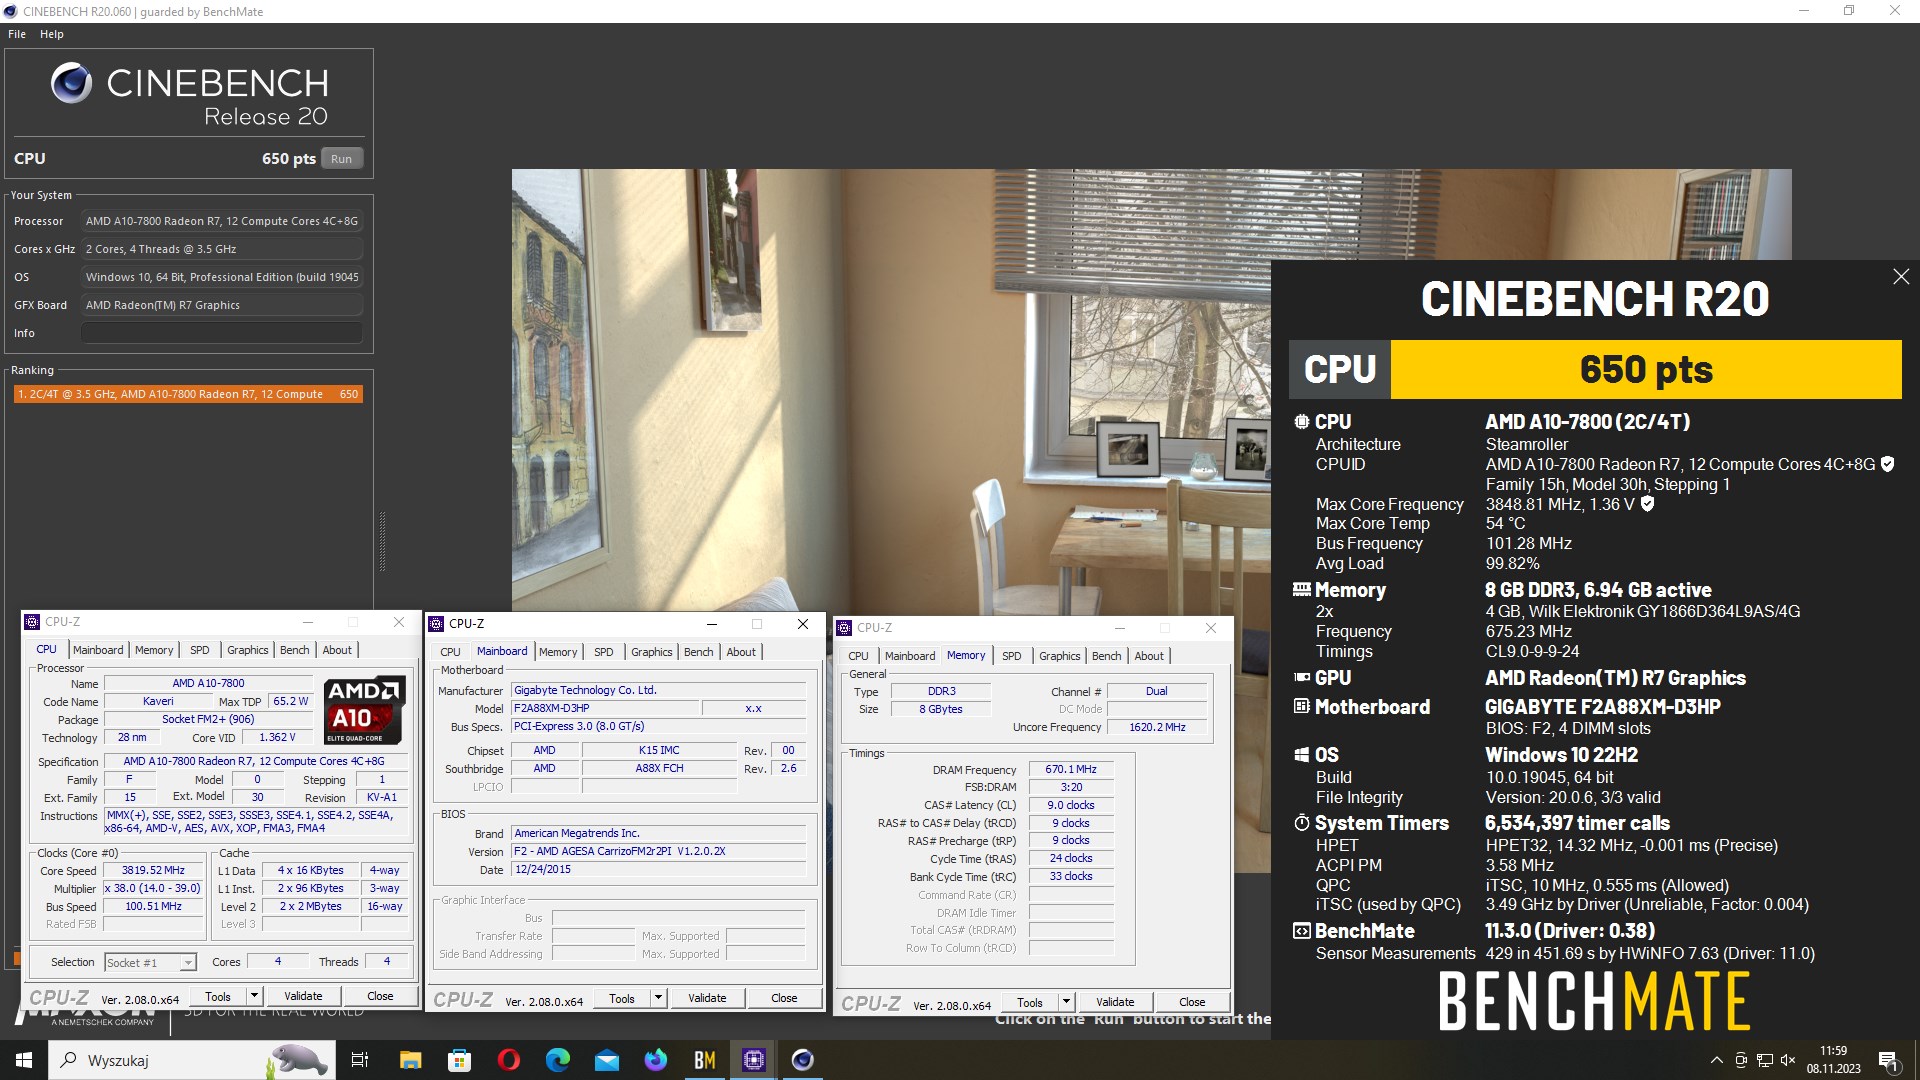Click Close button in left CPU-Z window
This screenshot has width=1920, height=1080.
pos(380,996)
